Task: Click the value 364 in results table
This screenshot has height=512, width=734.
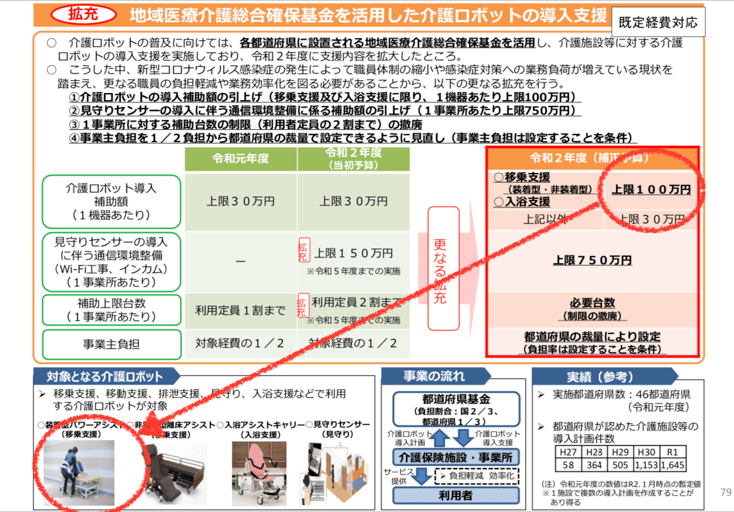Action: [x=594, y=465]
